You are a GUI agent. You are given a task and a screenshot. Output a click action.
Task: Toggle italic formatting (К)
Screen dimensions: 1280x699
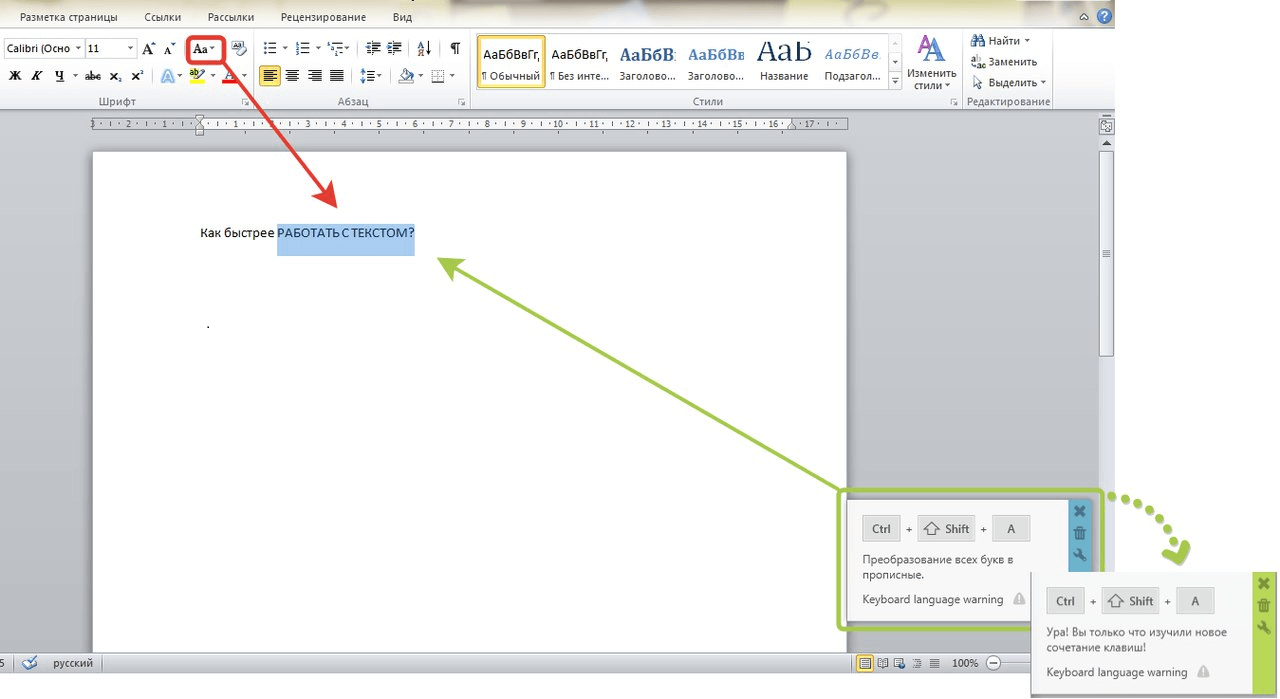(x=37, y=76)
